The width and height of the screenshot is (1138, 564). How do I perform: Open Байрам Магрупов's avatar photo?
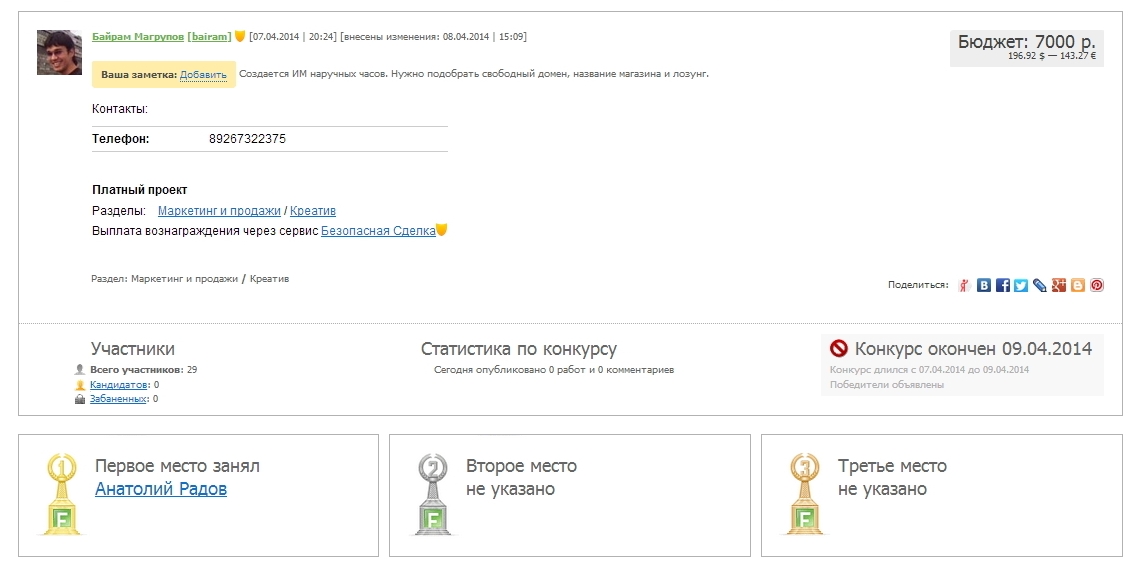pyautogui.click(x=60, y=52)
